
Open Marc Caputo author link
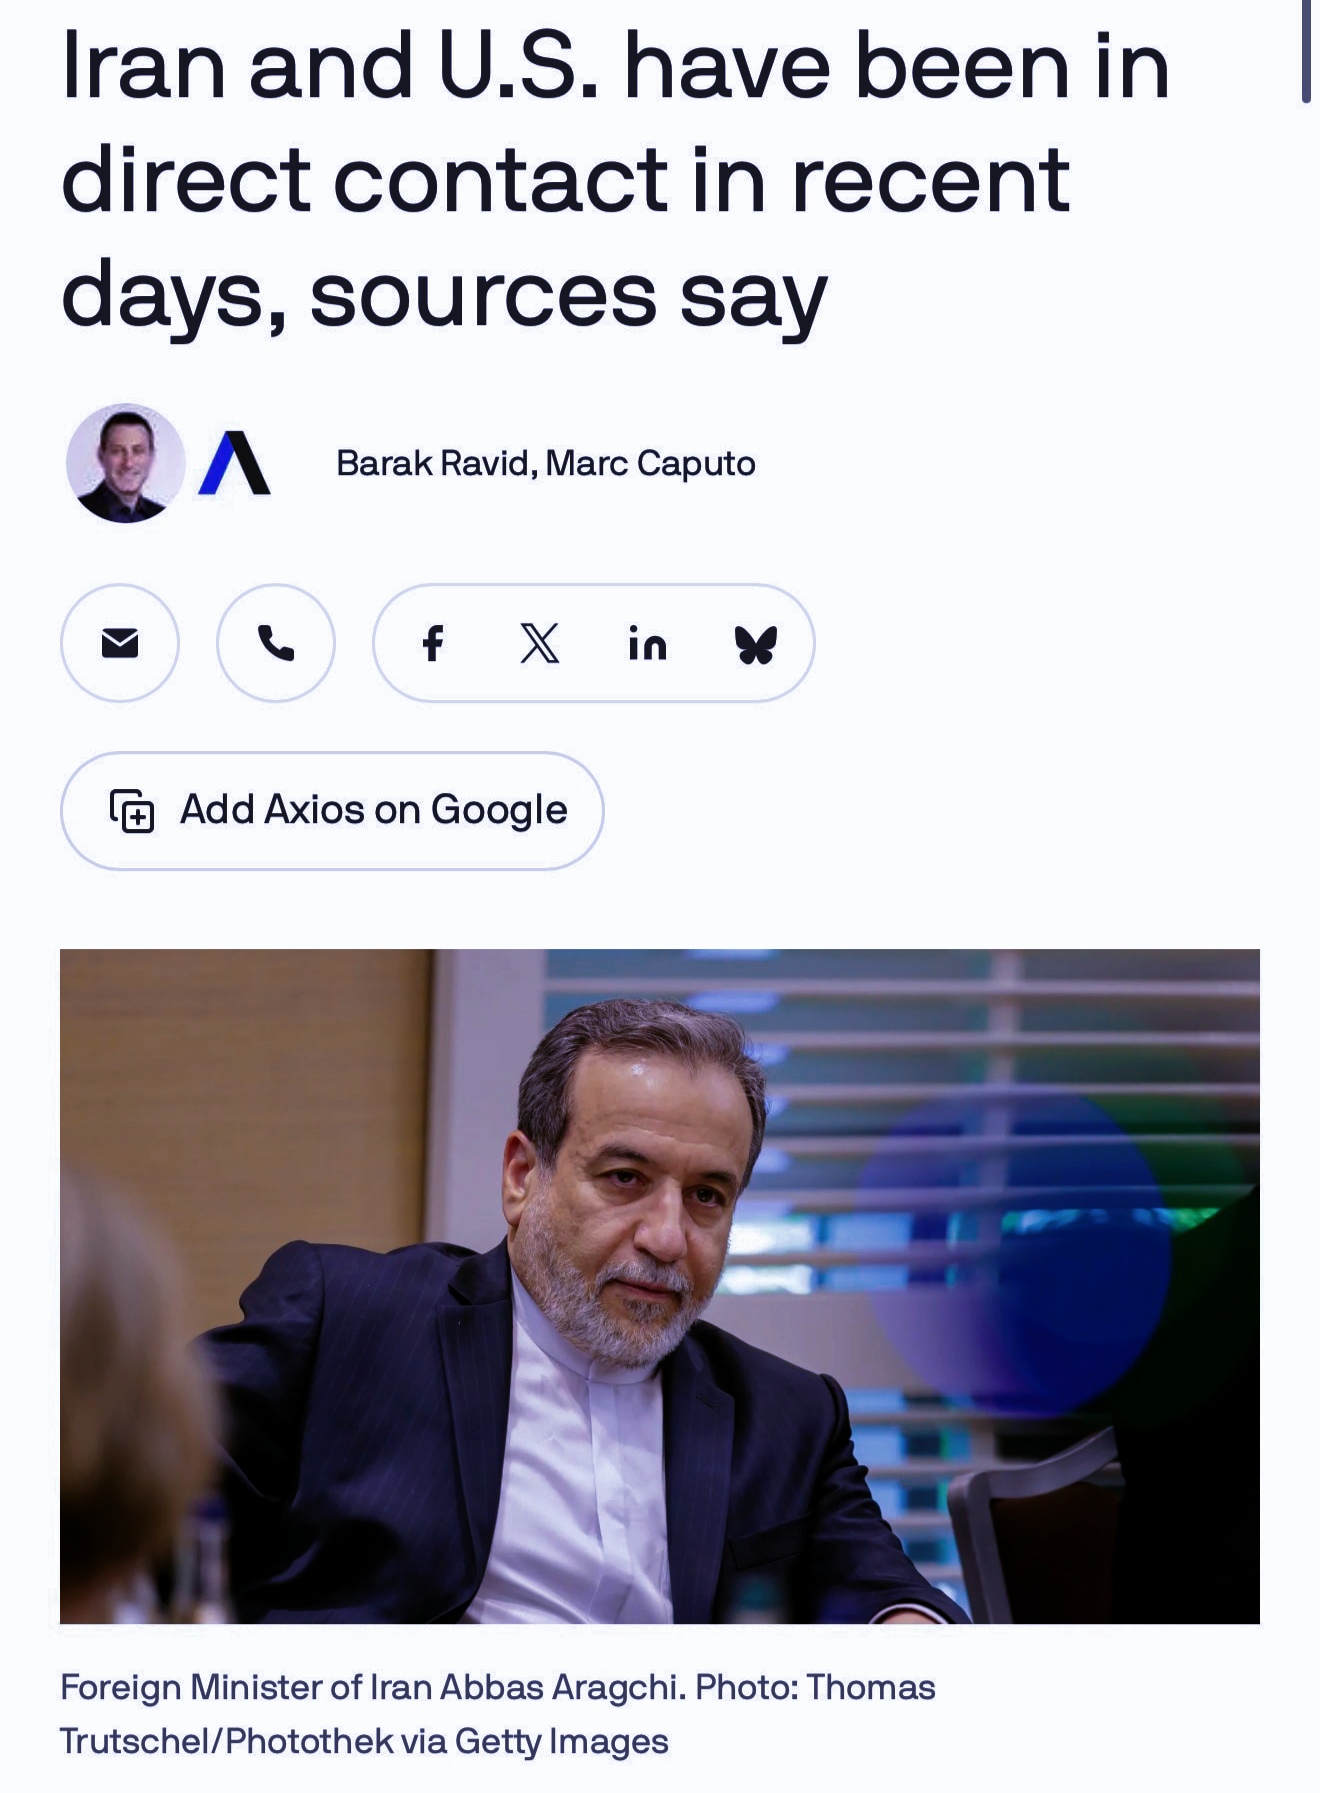[651, 463]
